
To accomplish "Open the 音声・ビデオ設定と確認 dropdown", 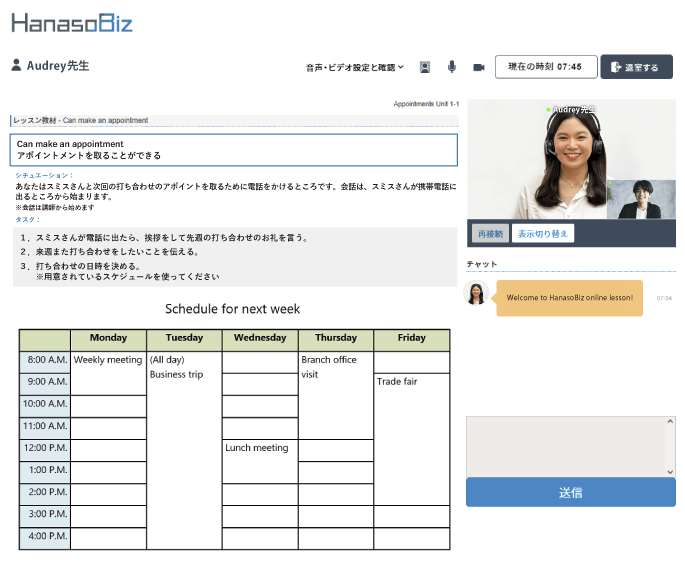I will click(355, 67).
